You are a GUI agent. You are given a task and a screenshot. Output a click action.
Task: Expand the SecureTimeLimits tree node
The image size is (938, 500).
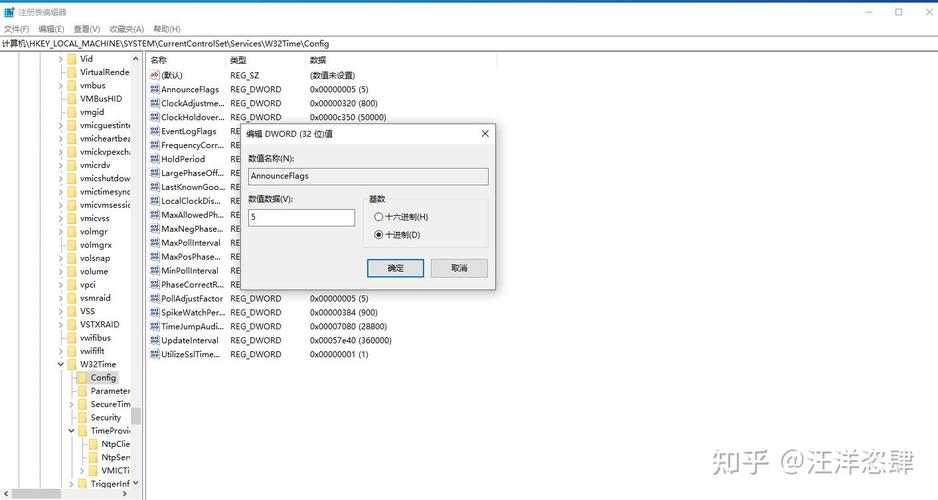(72, 404)
